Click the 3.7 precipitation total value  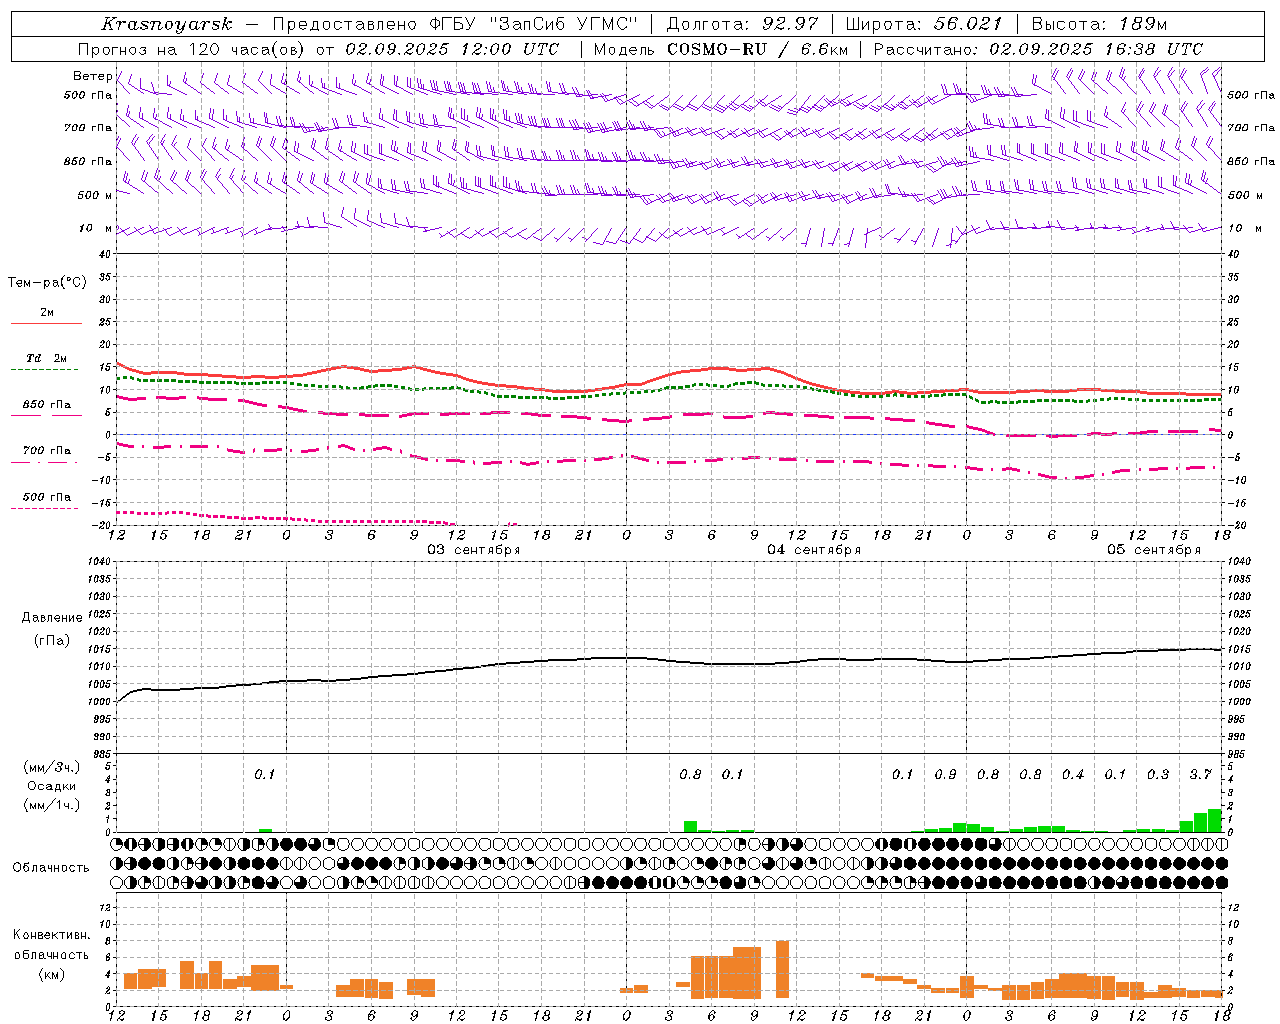pos(1200,775)
